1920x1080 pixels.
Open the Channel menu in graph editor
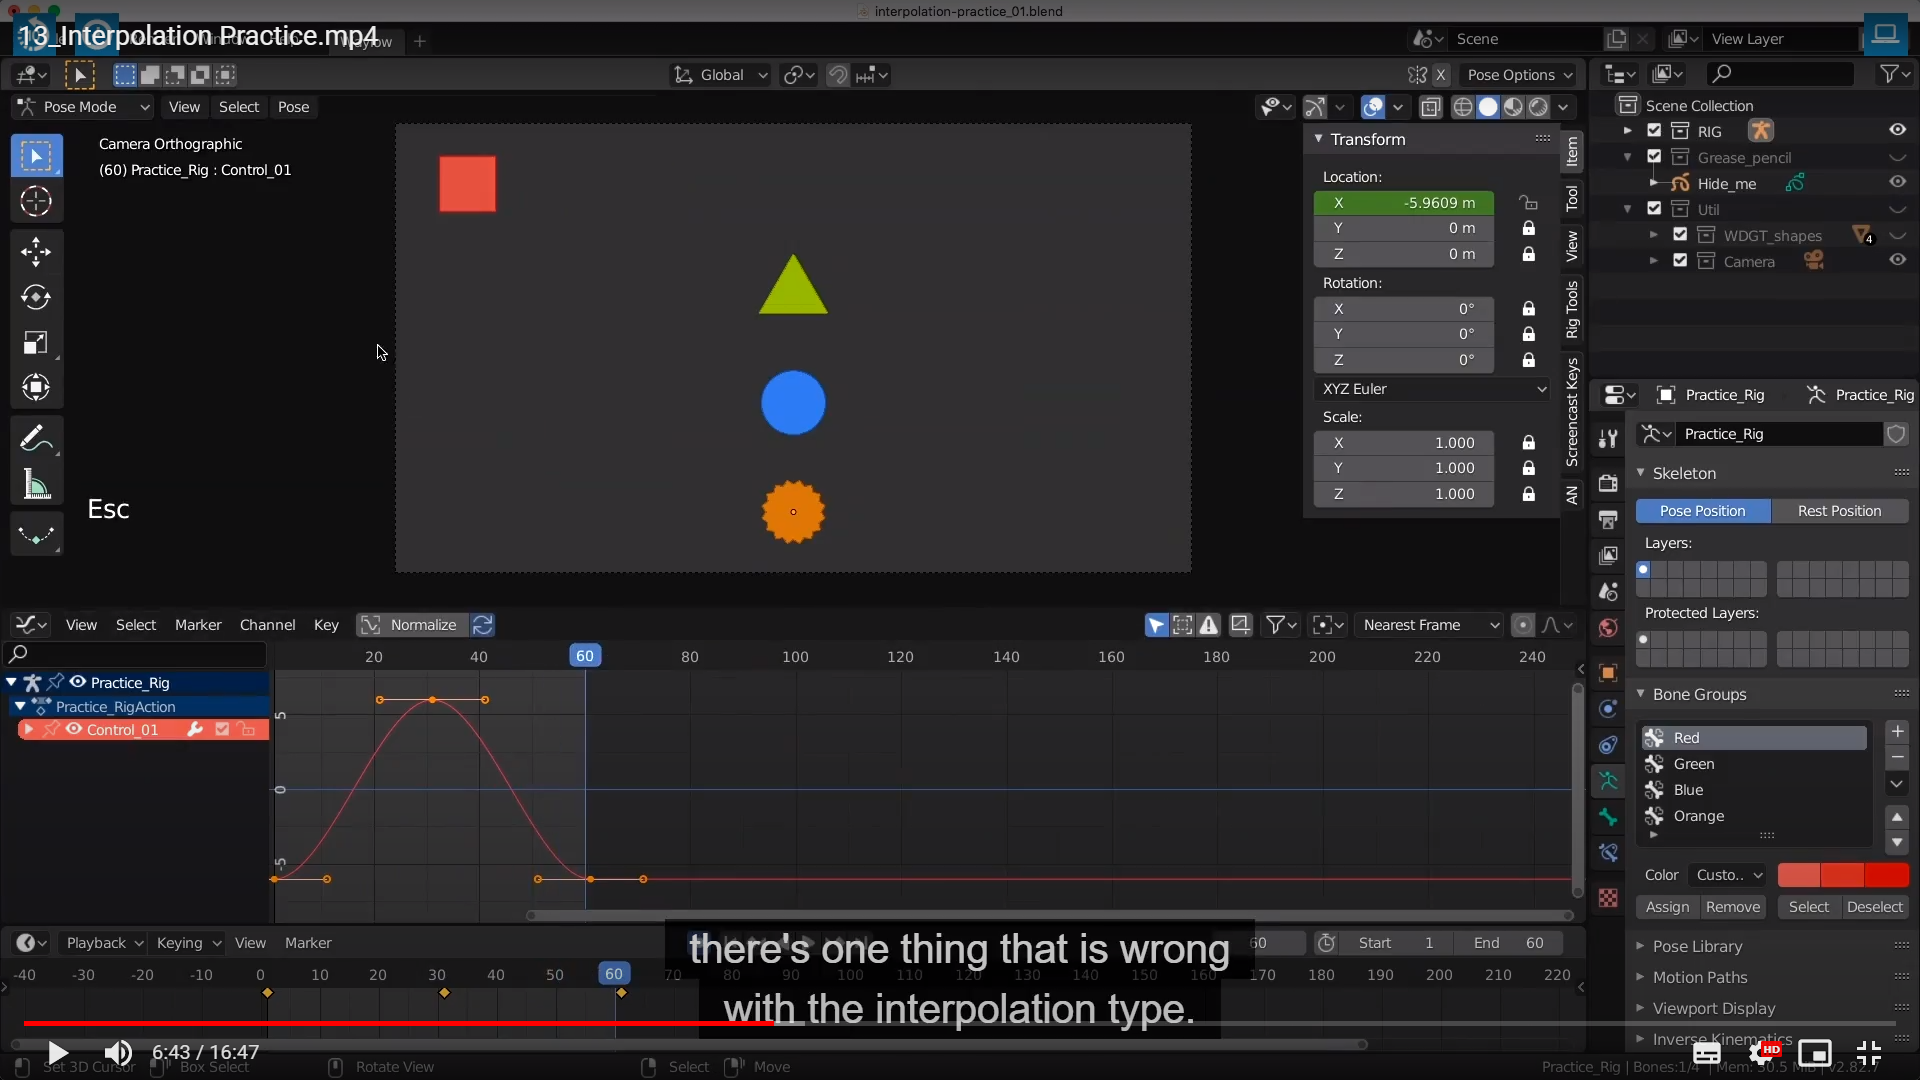pos(267,625)
